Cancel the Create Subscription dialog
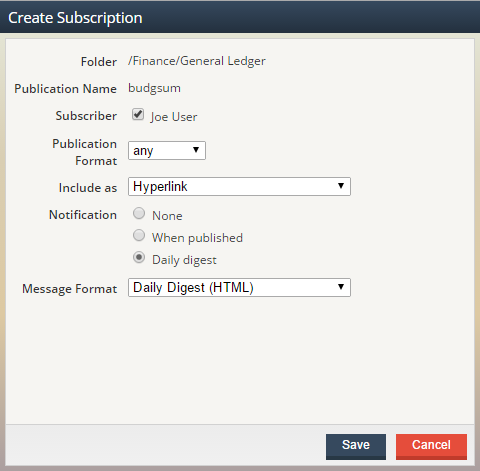The image size is (480, 471). 431,447
